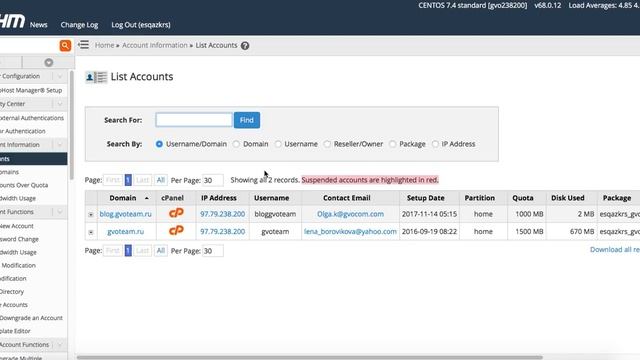Image resolution: width=640 pixels, height=360 pixels.
Task: Open Password Change sidebar item
Action: point(19,239)
